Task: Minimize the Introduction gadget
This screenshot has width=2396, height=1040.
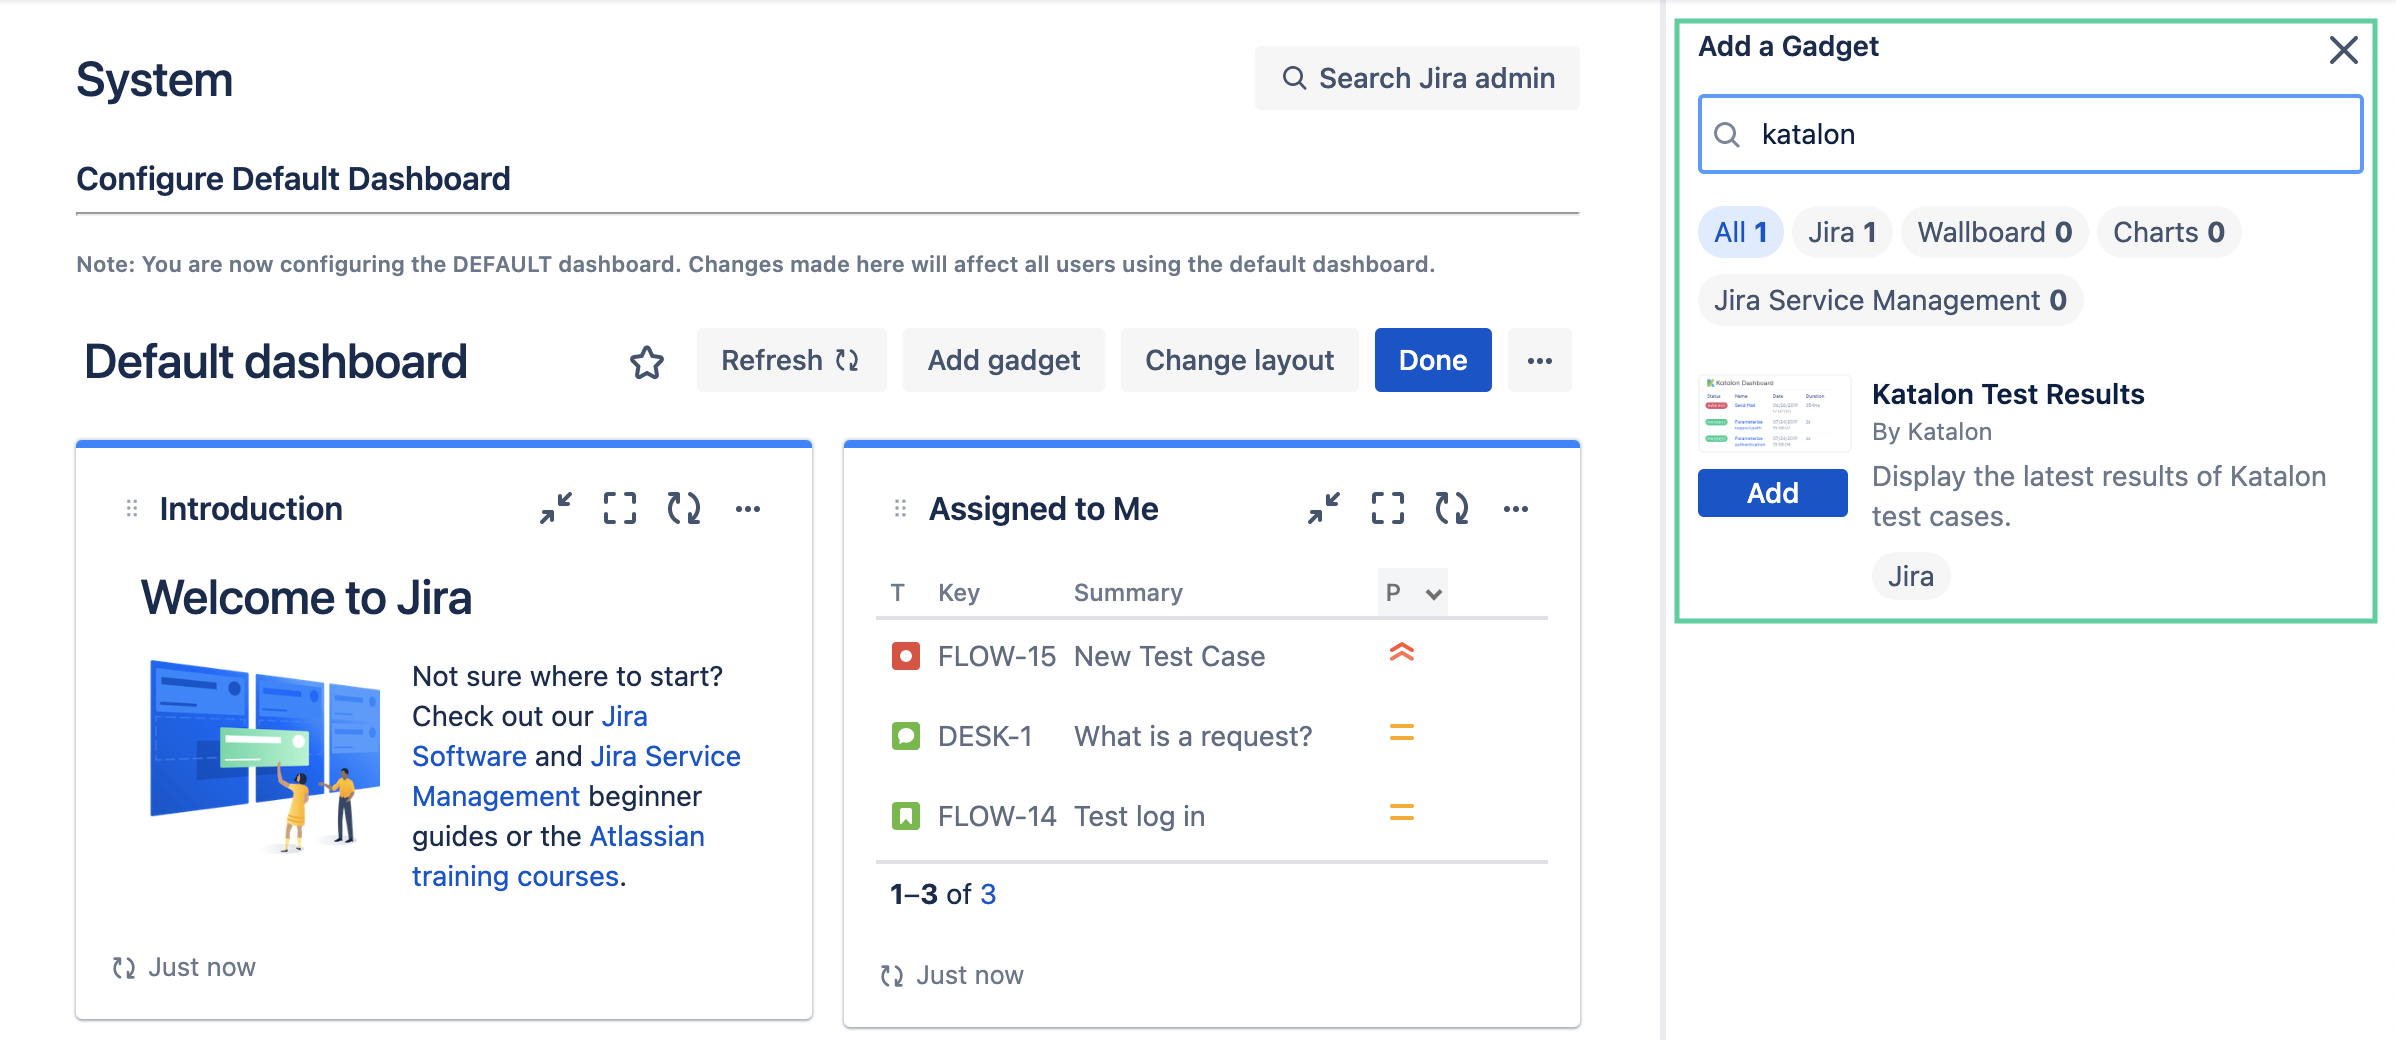Action: point(556,509)
